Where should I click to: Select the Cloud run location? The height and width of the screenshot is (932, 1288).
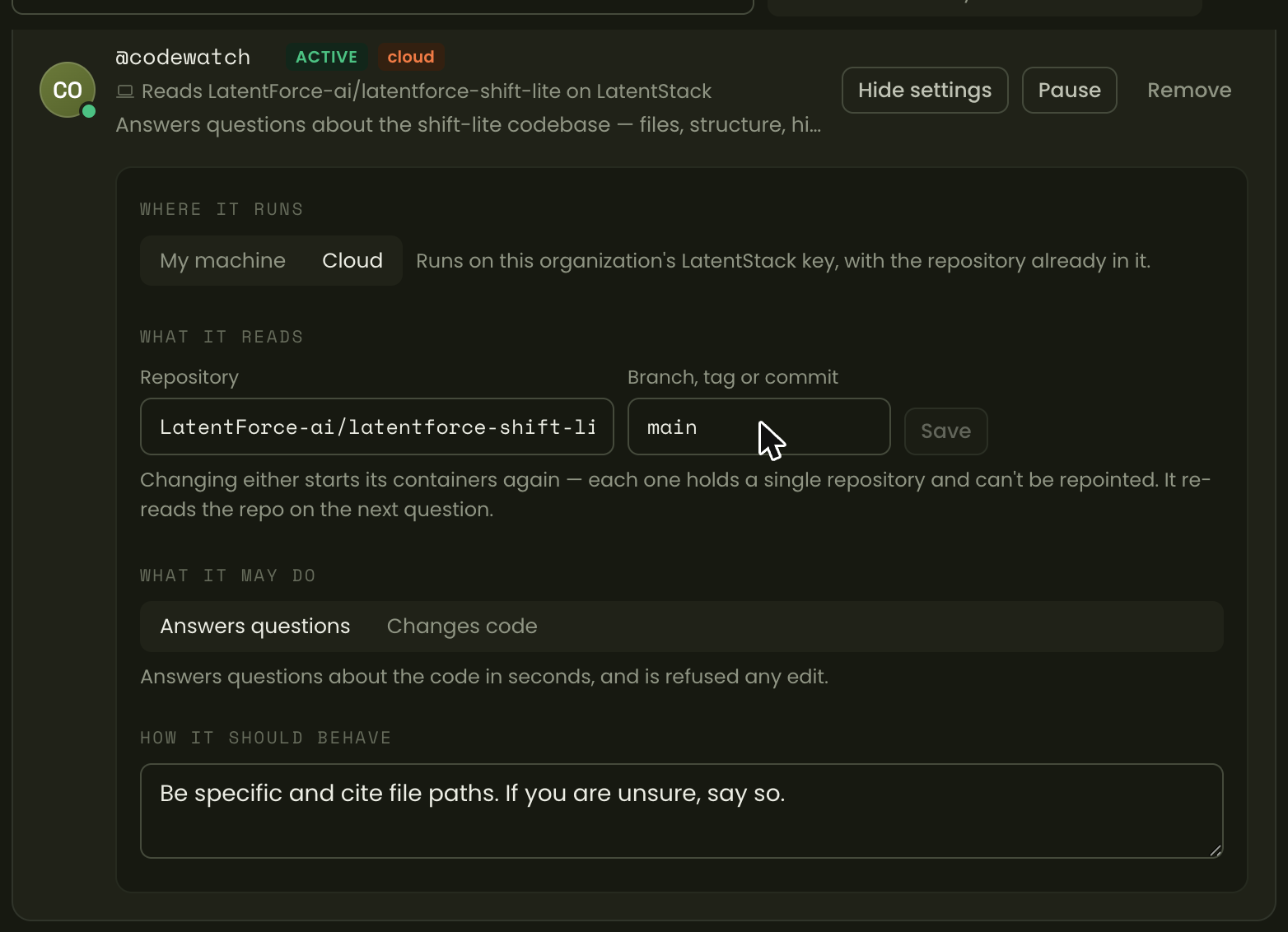point(352,261)
